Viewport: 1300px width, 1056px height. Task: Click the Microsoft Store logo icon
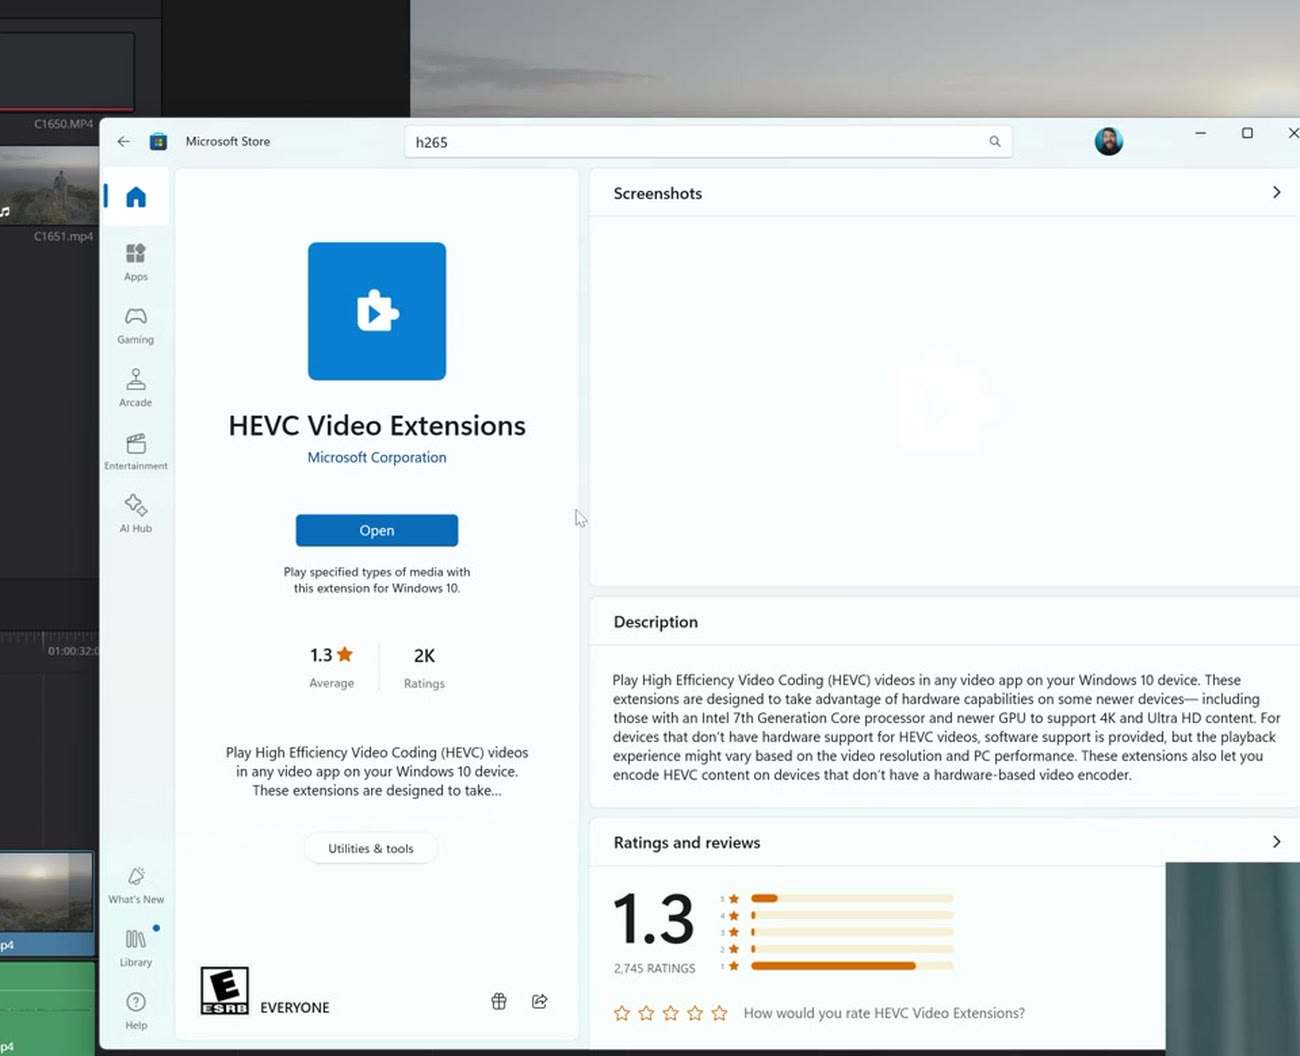click(158, 142)
